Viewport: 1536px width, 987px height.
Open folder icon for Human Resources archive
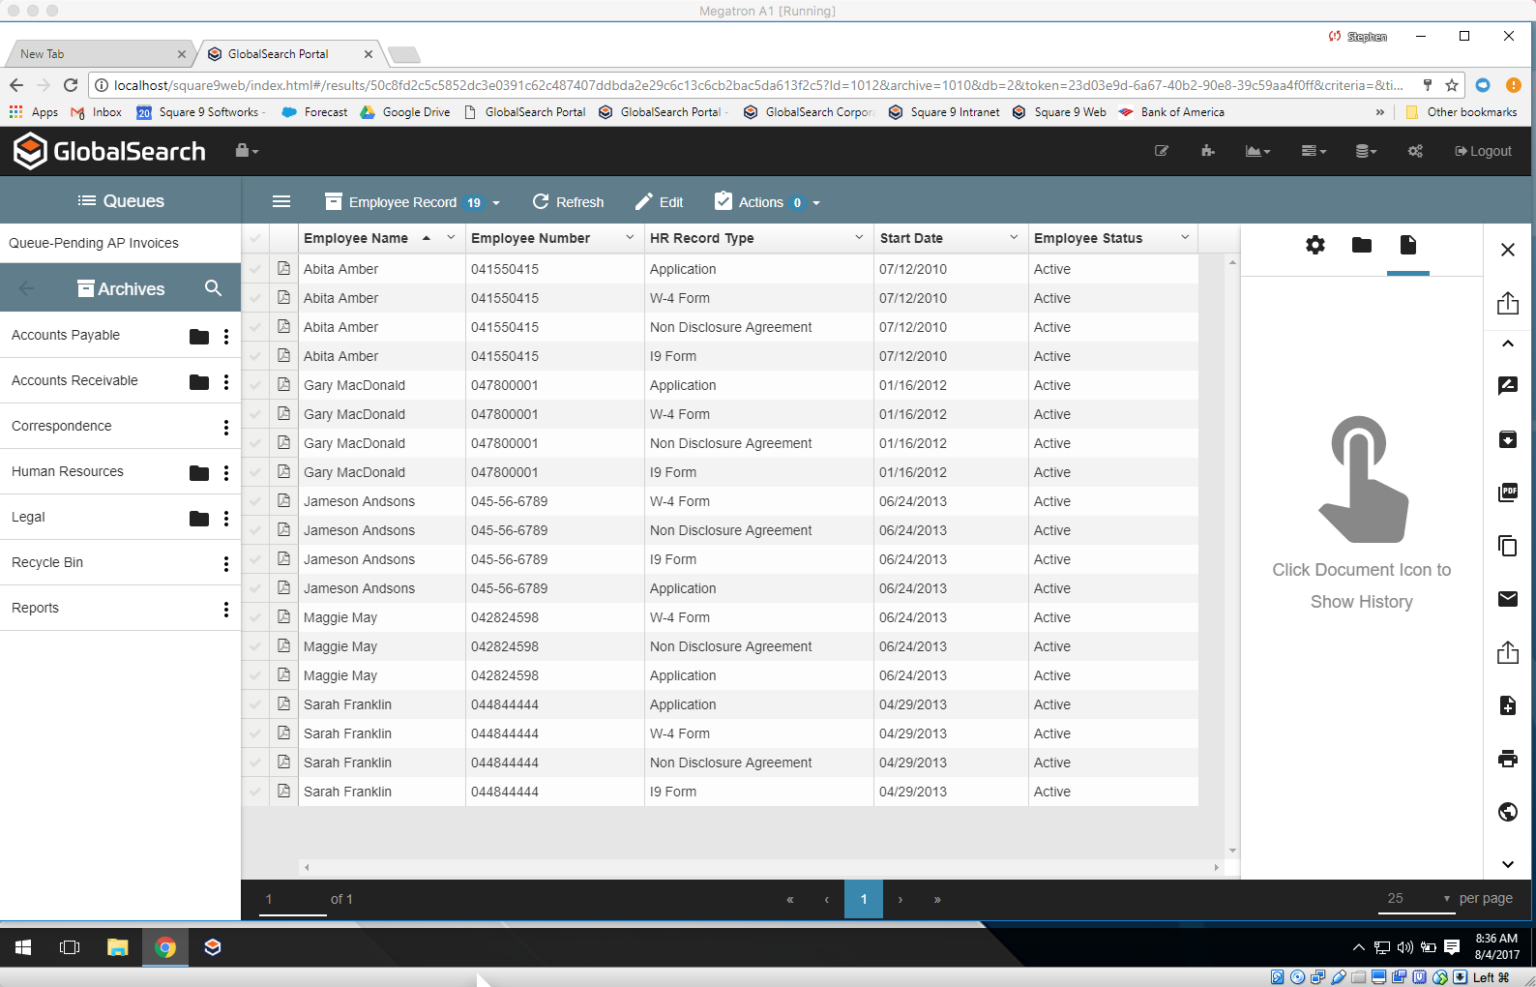click(x=199, y=473)
